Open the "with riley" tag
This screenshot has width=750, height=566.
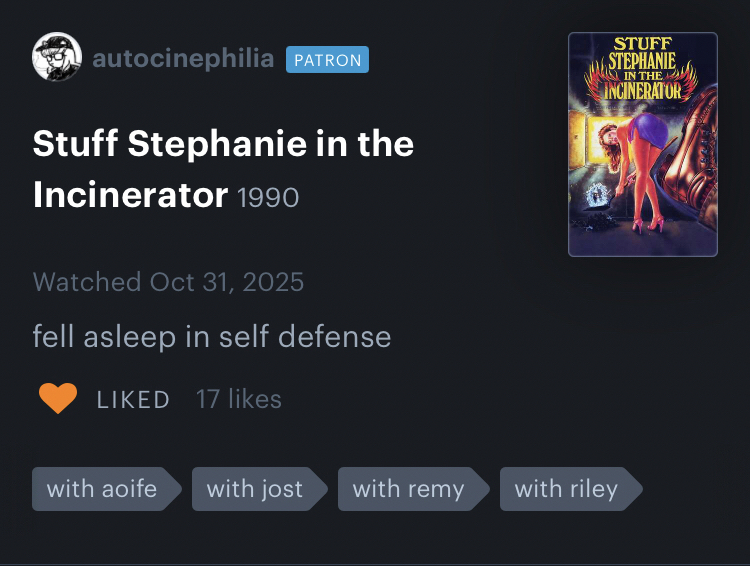(x=565, y=489)
